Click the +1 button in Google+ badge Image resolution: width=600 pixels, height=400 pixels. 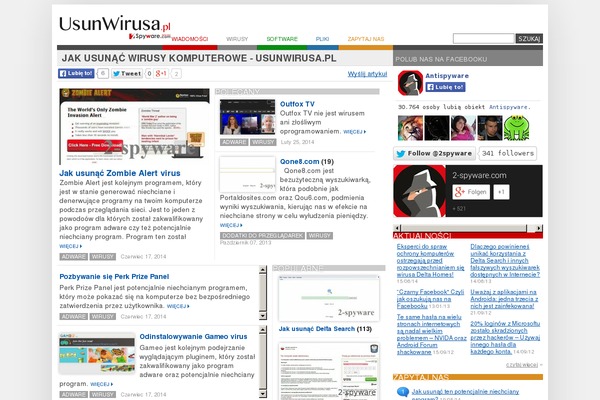501,192
